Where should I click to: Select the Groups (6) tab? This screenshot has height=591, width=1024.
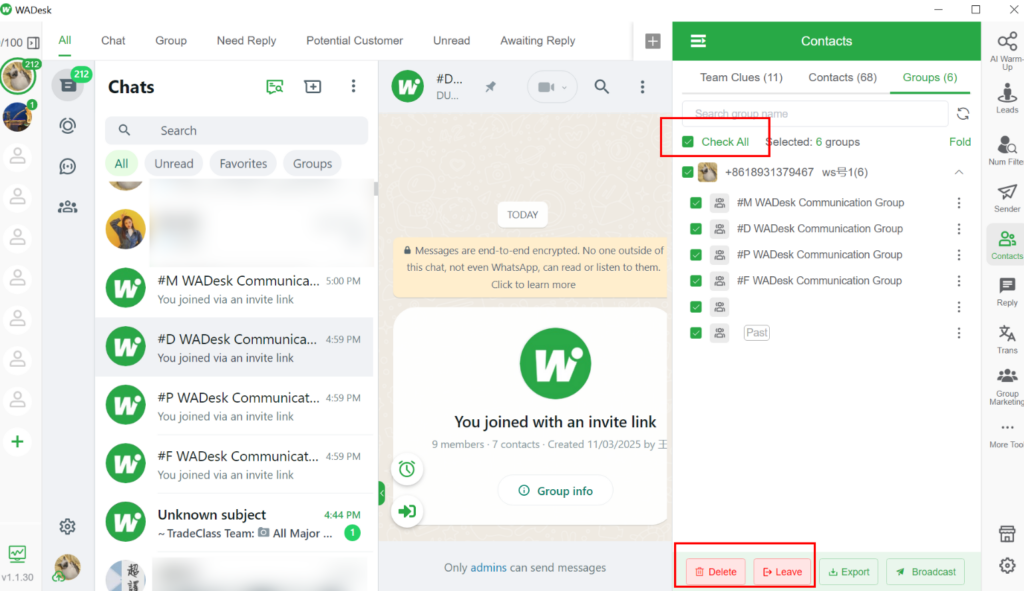[930, 78]
